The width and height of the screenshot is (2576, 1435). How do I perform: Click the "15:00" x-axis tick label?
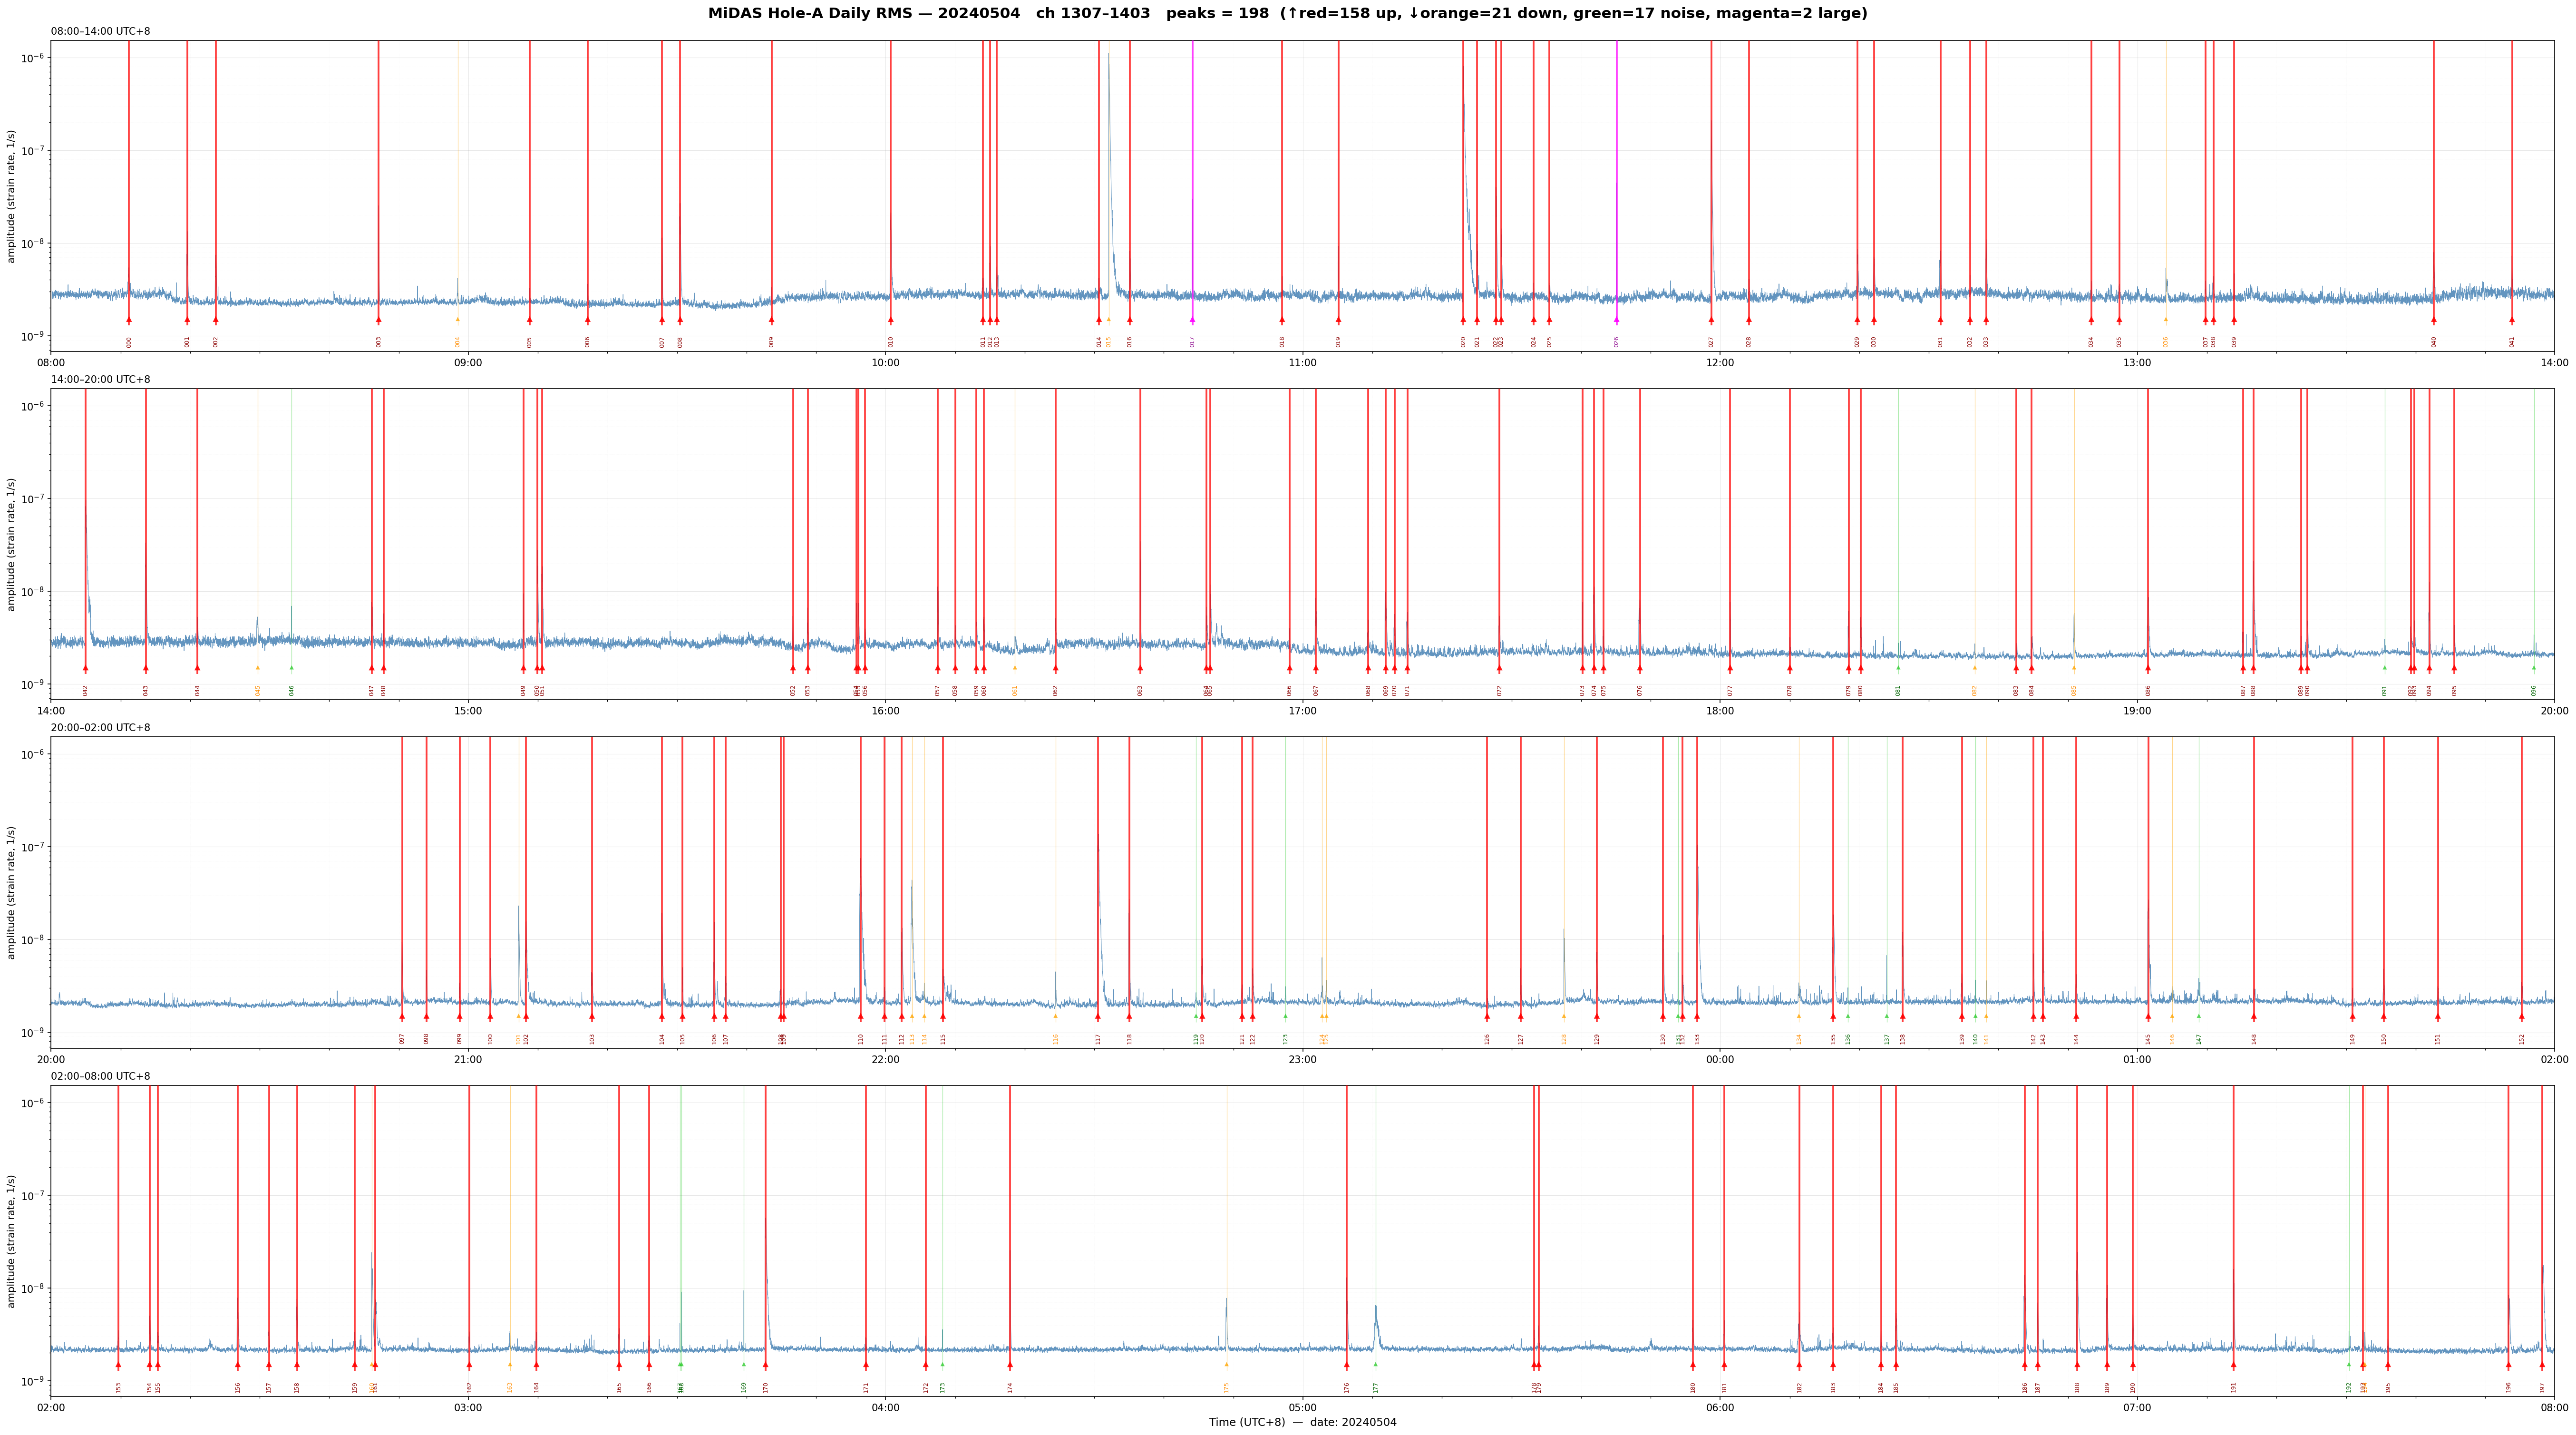(468, 711)
